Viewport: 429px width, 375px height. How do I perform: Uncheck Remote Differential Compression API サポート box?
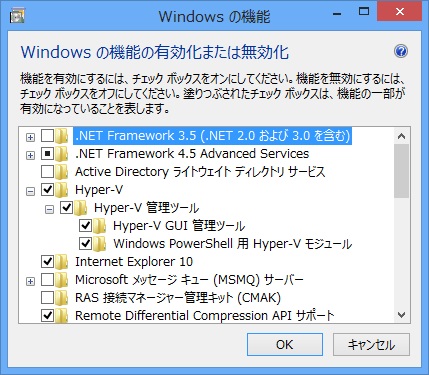pyautogui.click(x=47, y=316)
